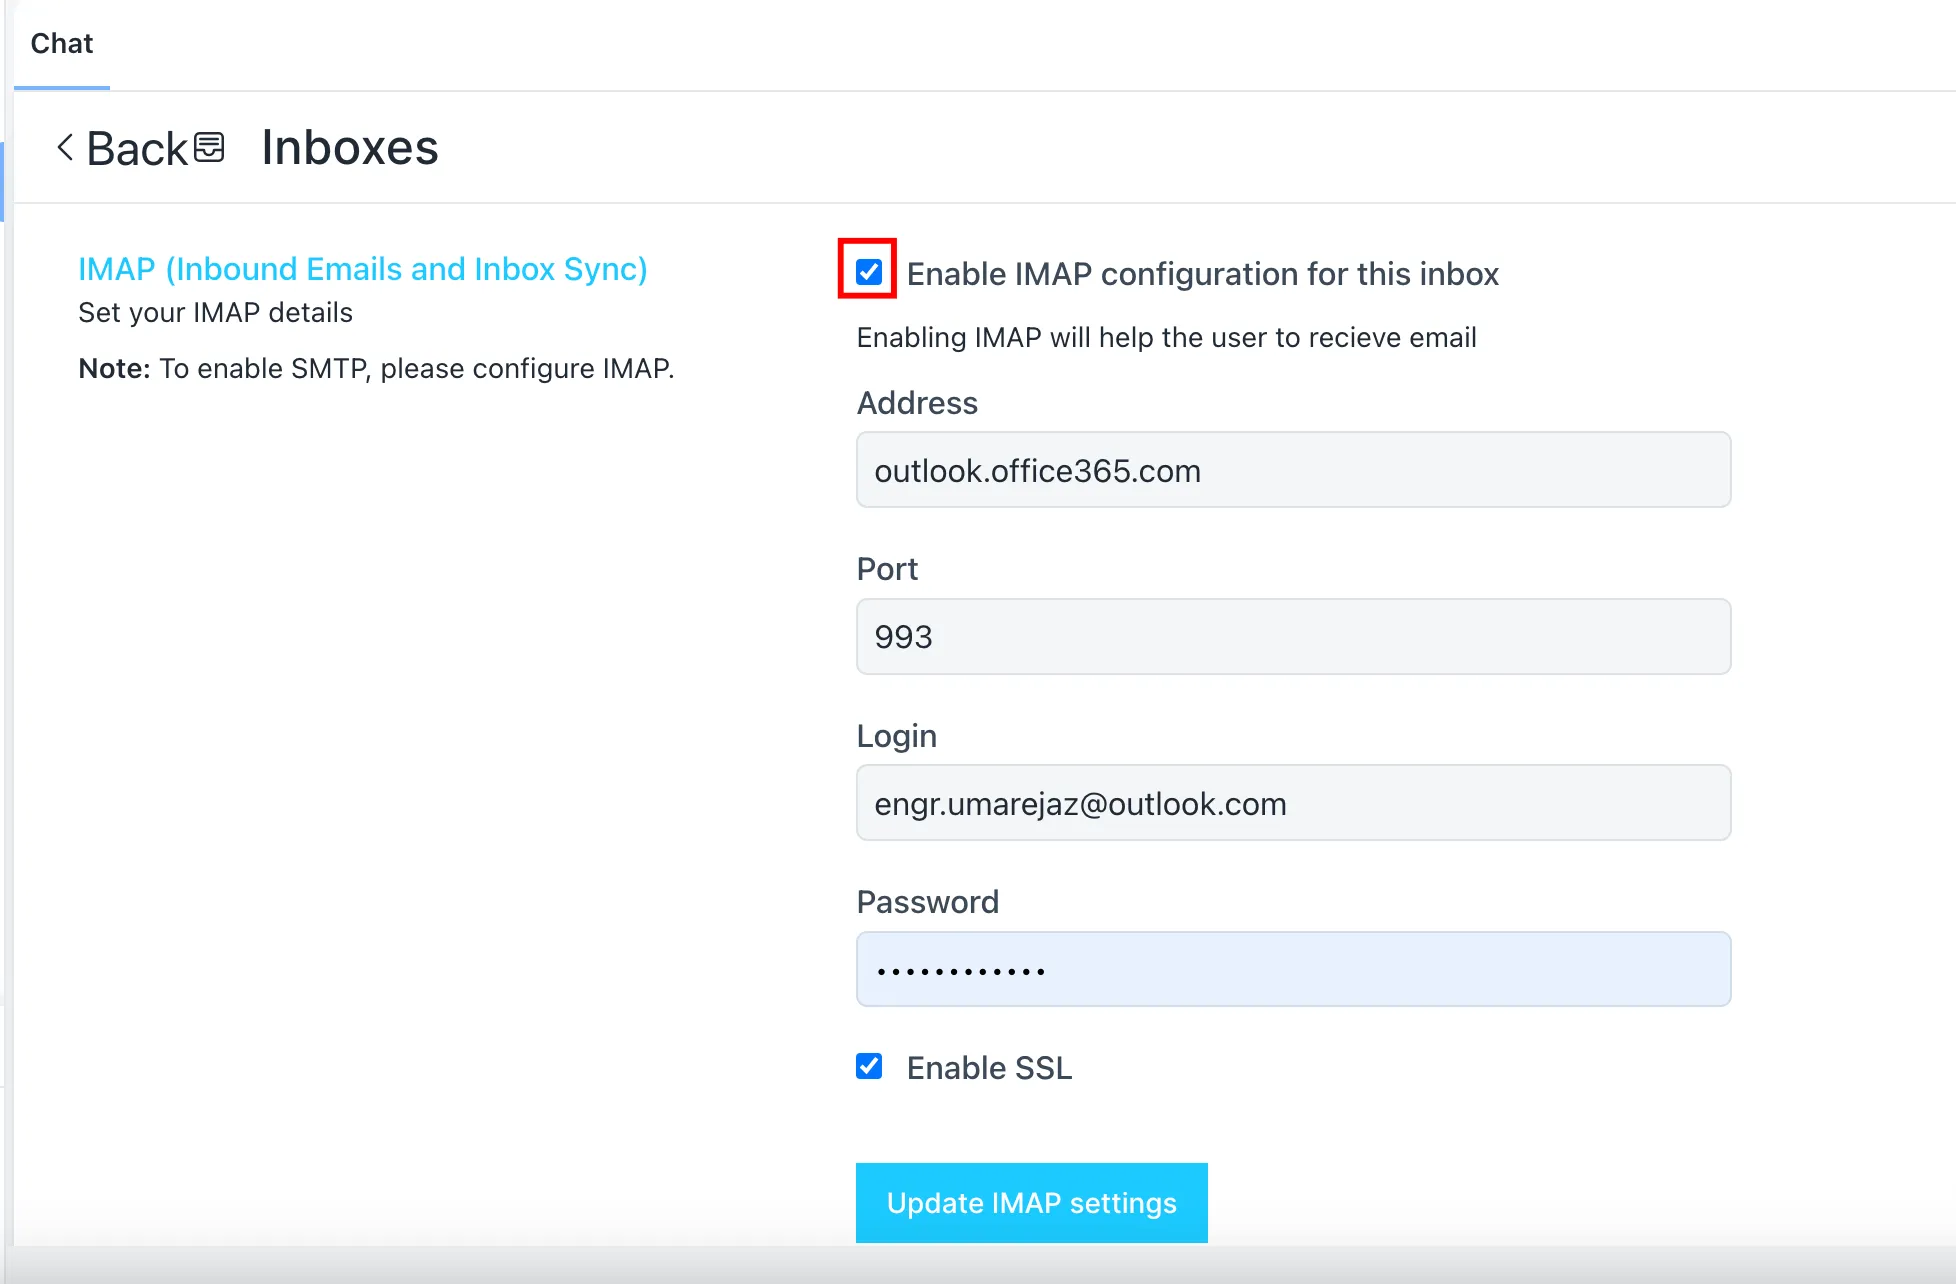Click the Port field label

click(x=887, y=569)
